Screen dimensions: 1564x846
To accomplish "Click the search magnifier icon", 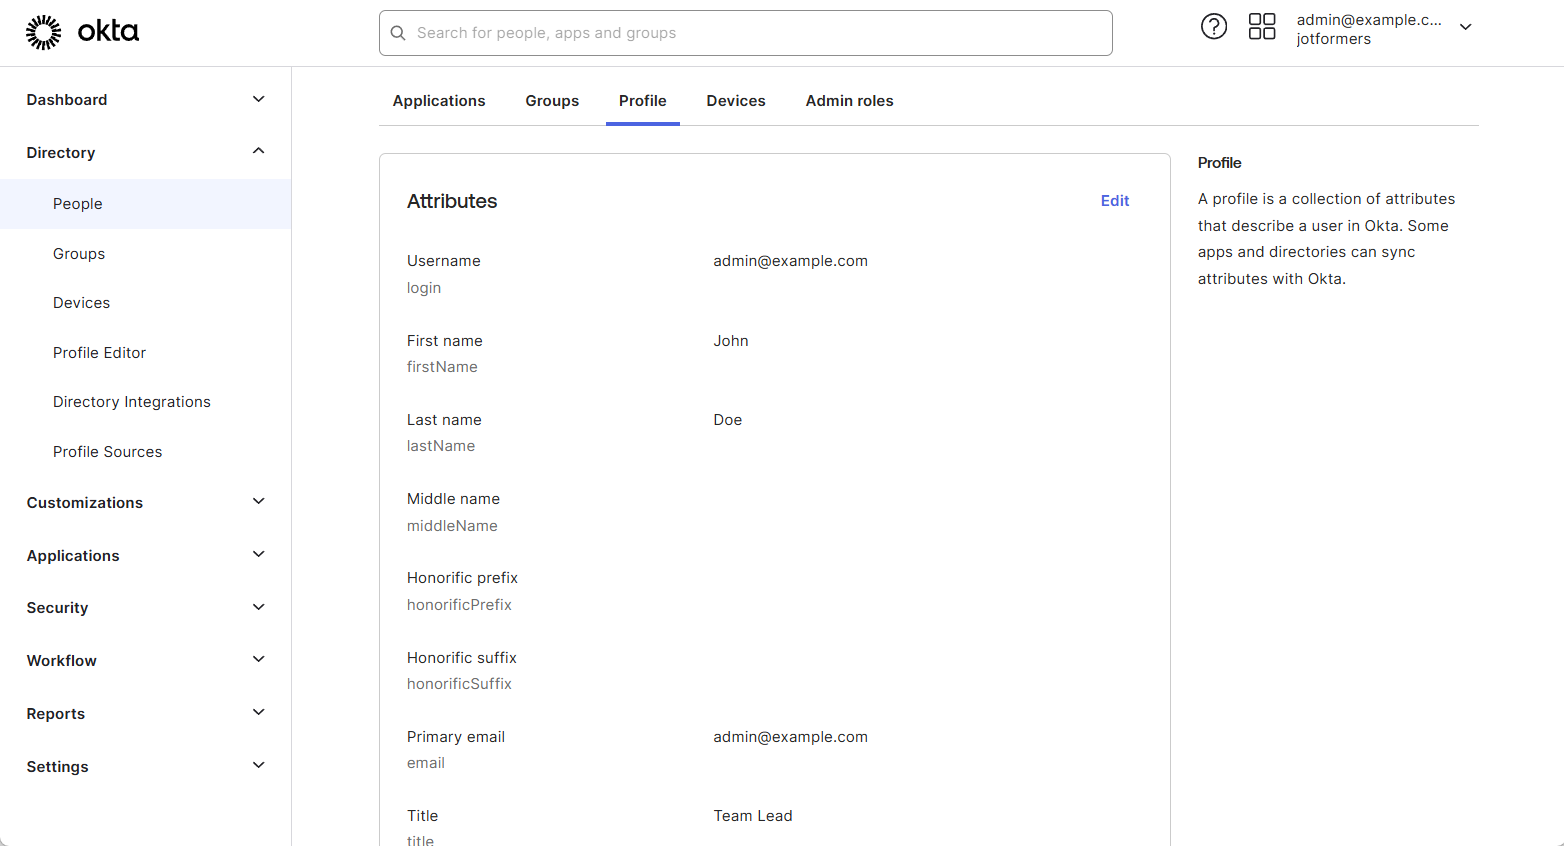I will [398, 33].
